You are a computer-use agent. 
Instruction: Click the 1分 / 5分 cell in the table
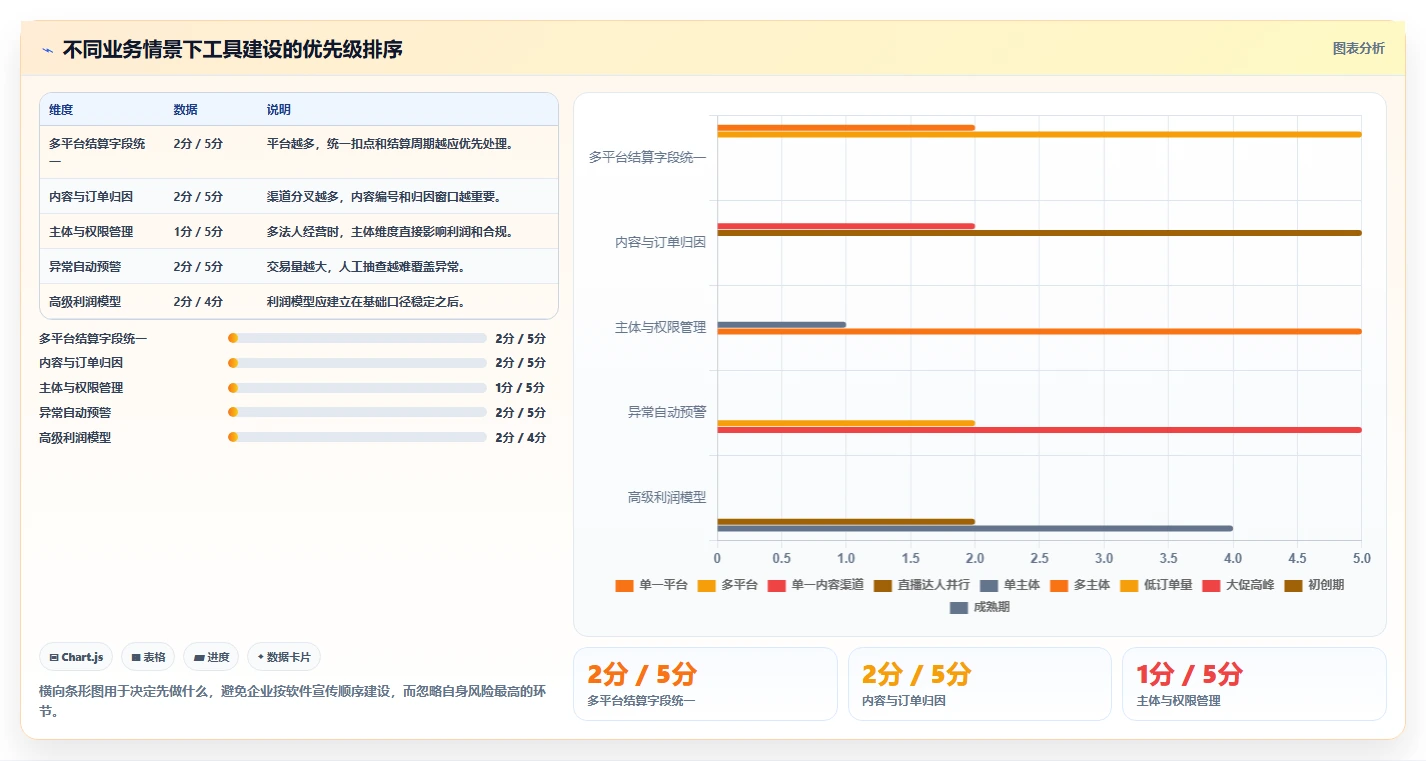click(x=198, y=231)
